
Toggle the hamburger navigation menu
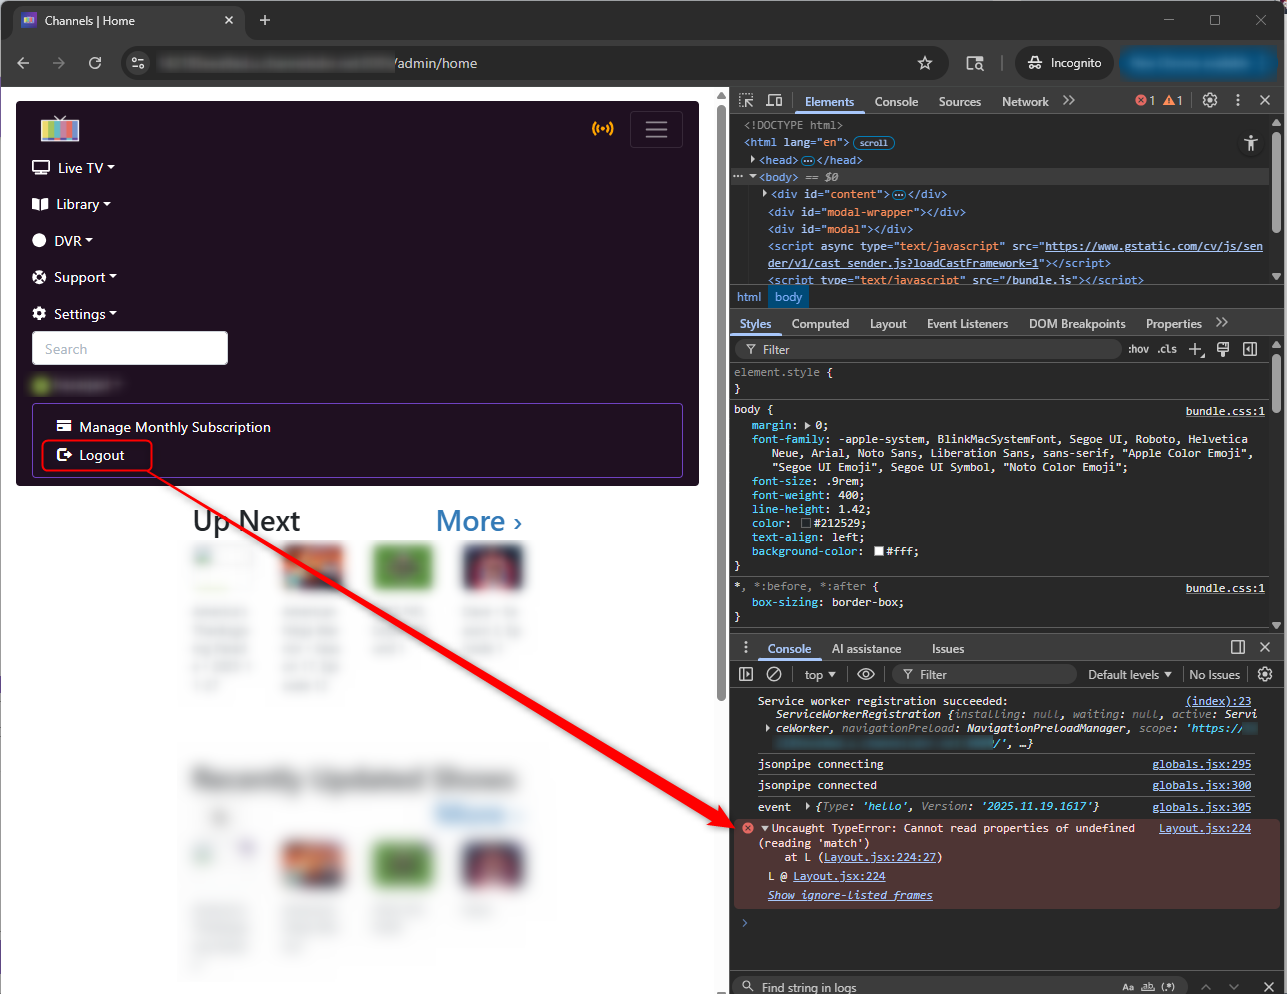656,129
